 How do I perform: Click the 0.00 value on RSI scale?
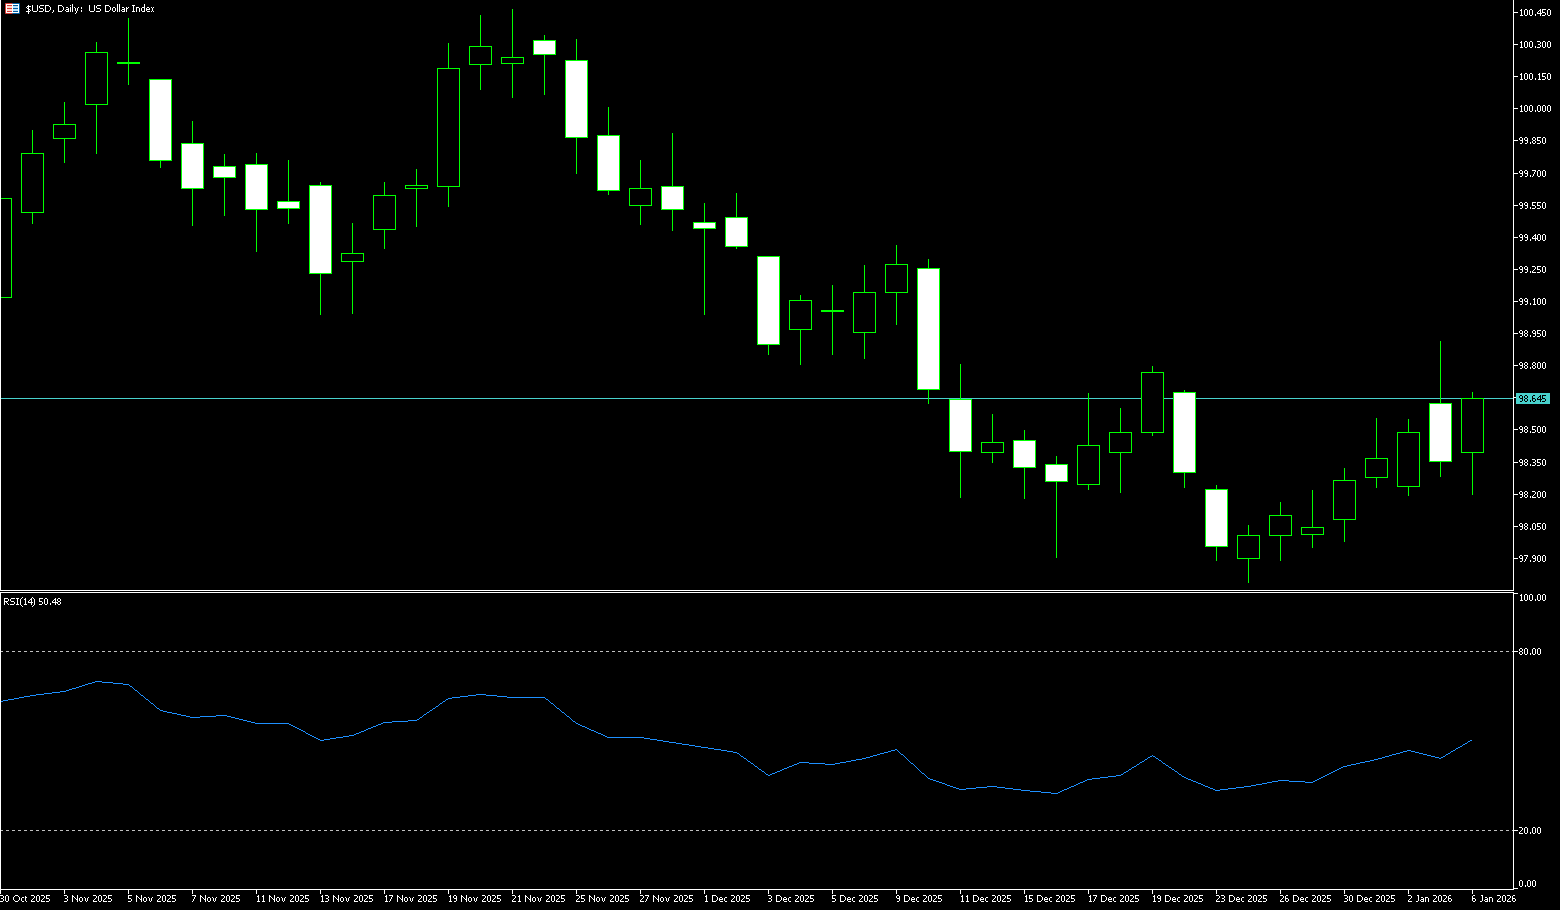(1527, 884)
